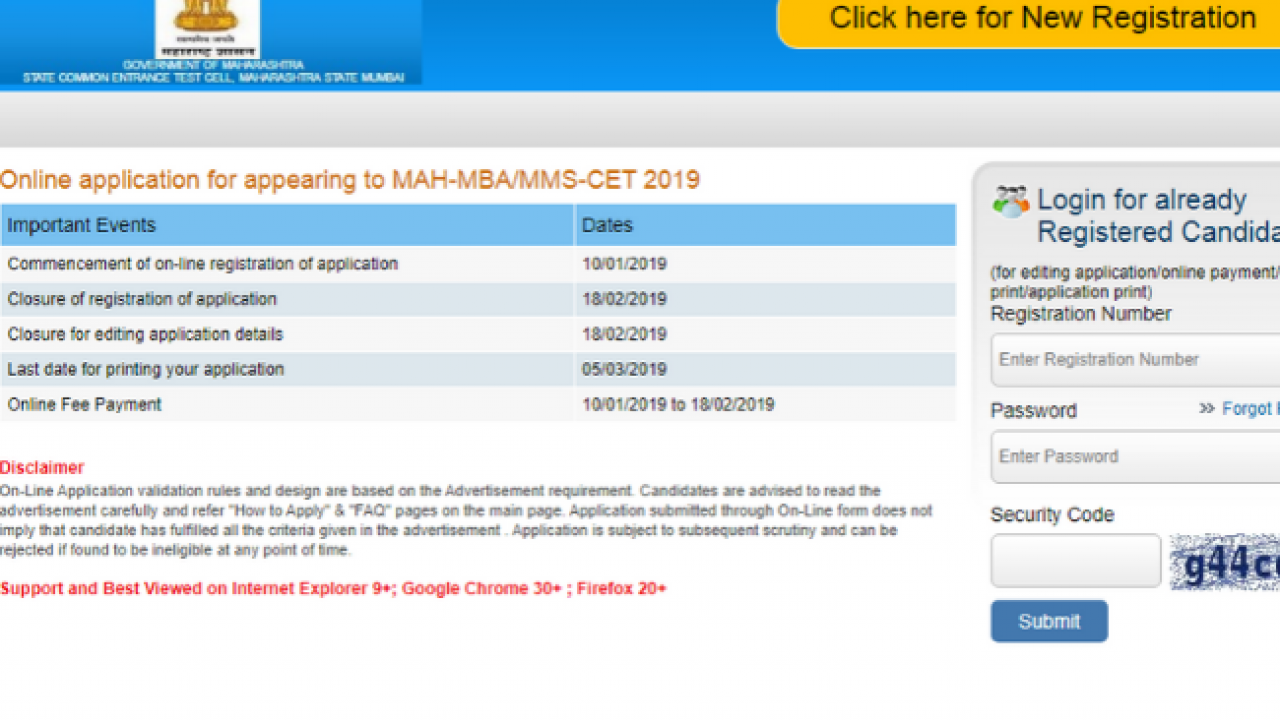Screen dimensions: 1280x720
Task: Click the users icon beside Login heading
Action: [1010, 201]
